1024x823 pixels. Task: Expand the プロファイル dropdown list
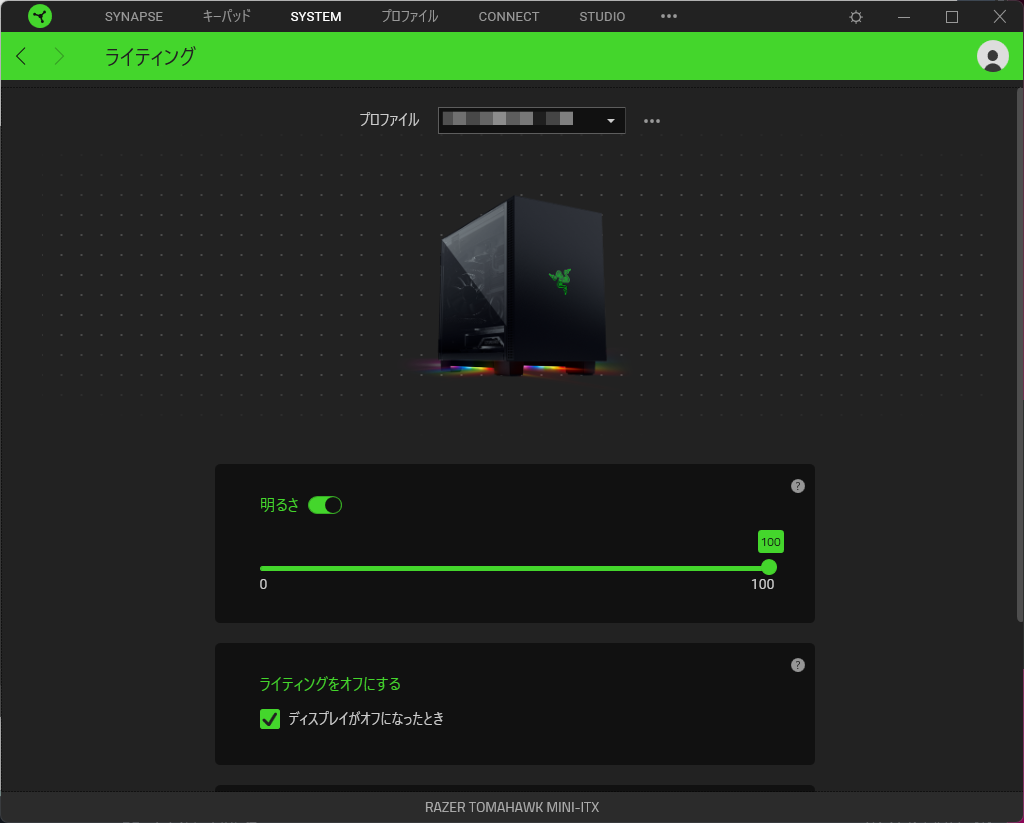pyautogui.click(x=611, y=121)
